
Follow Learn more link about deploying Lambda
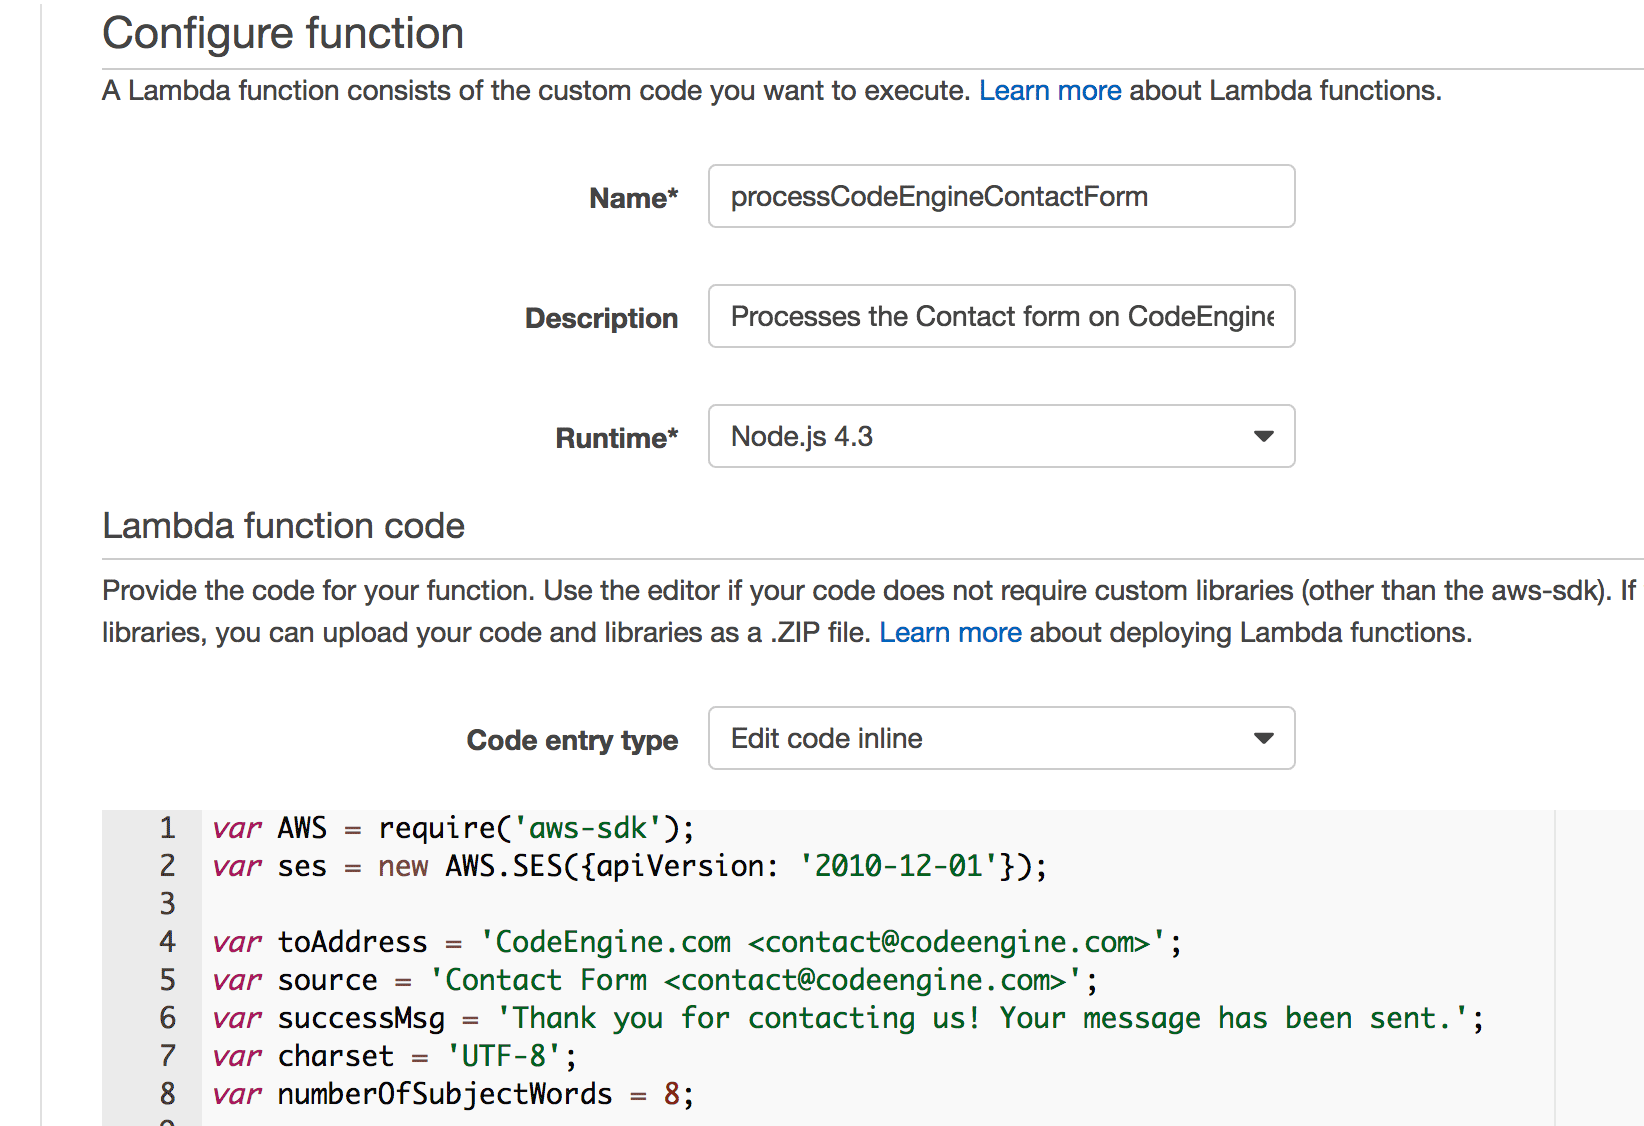click(950, 633)
